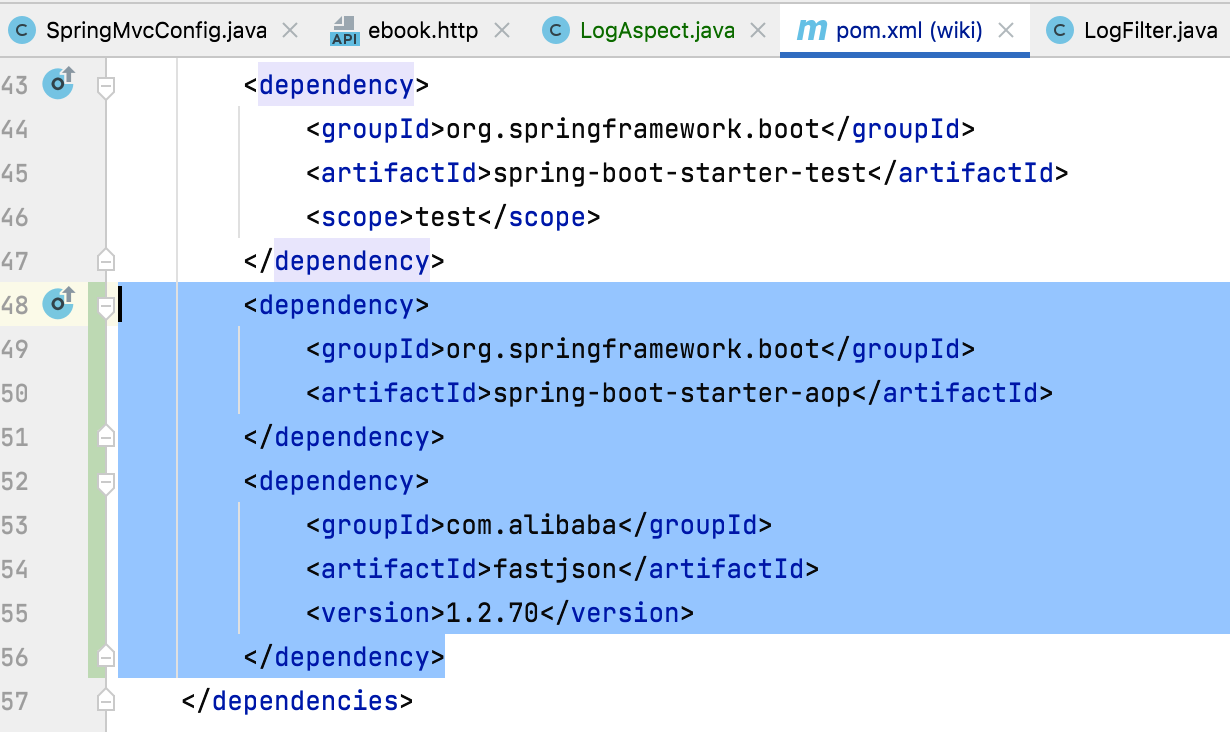Collapse the dependency block at line 48
This screenshot has height=732, width=1230.
106,307
